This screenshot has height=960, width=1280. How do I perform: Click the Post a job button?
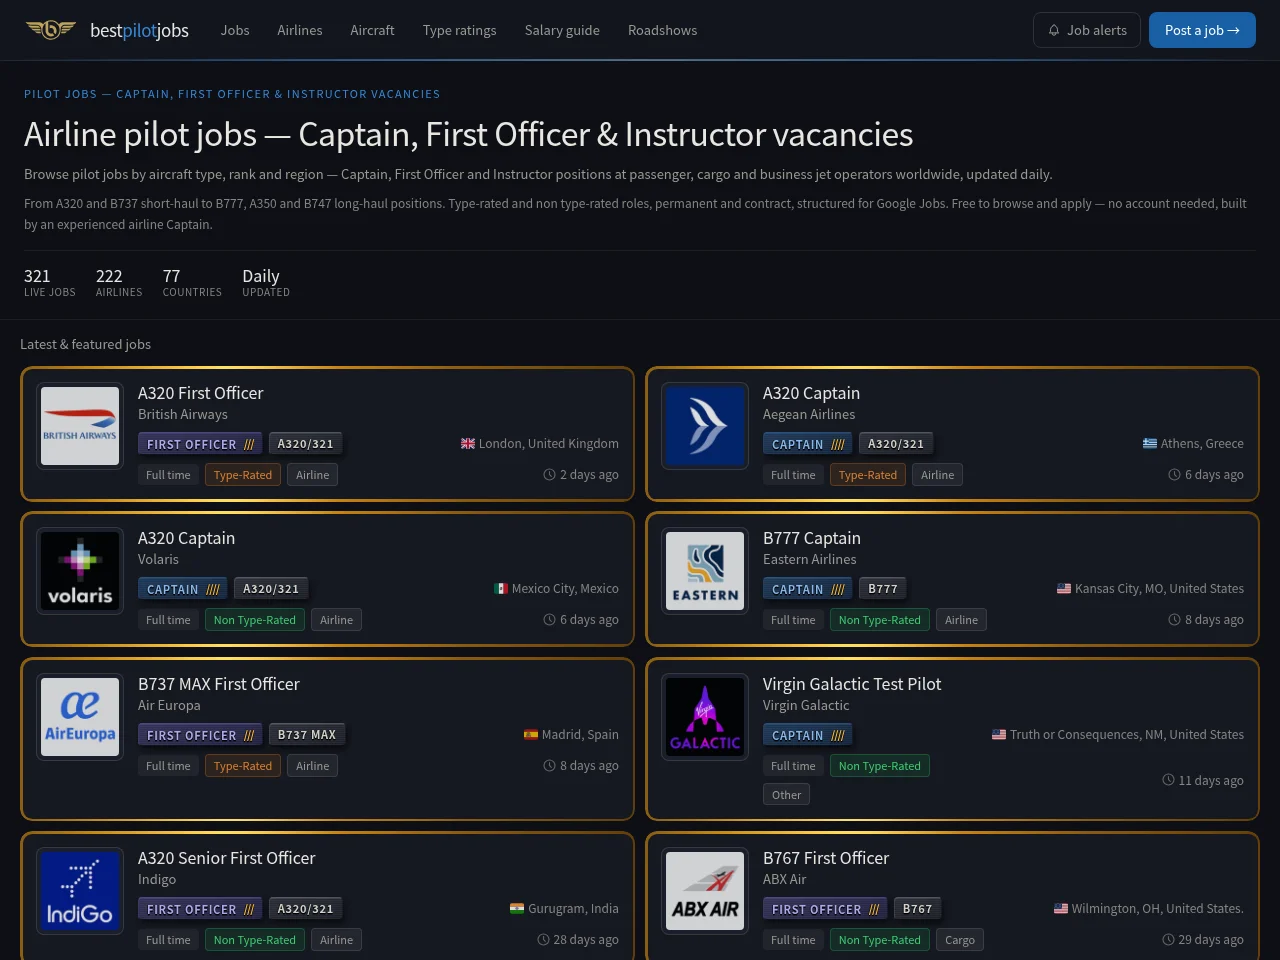tap(1202, 30)
